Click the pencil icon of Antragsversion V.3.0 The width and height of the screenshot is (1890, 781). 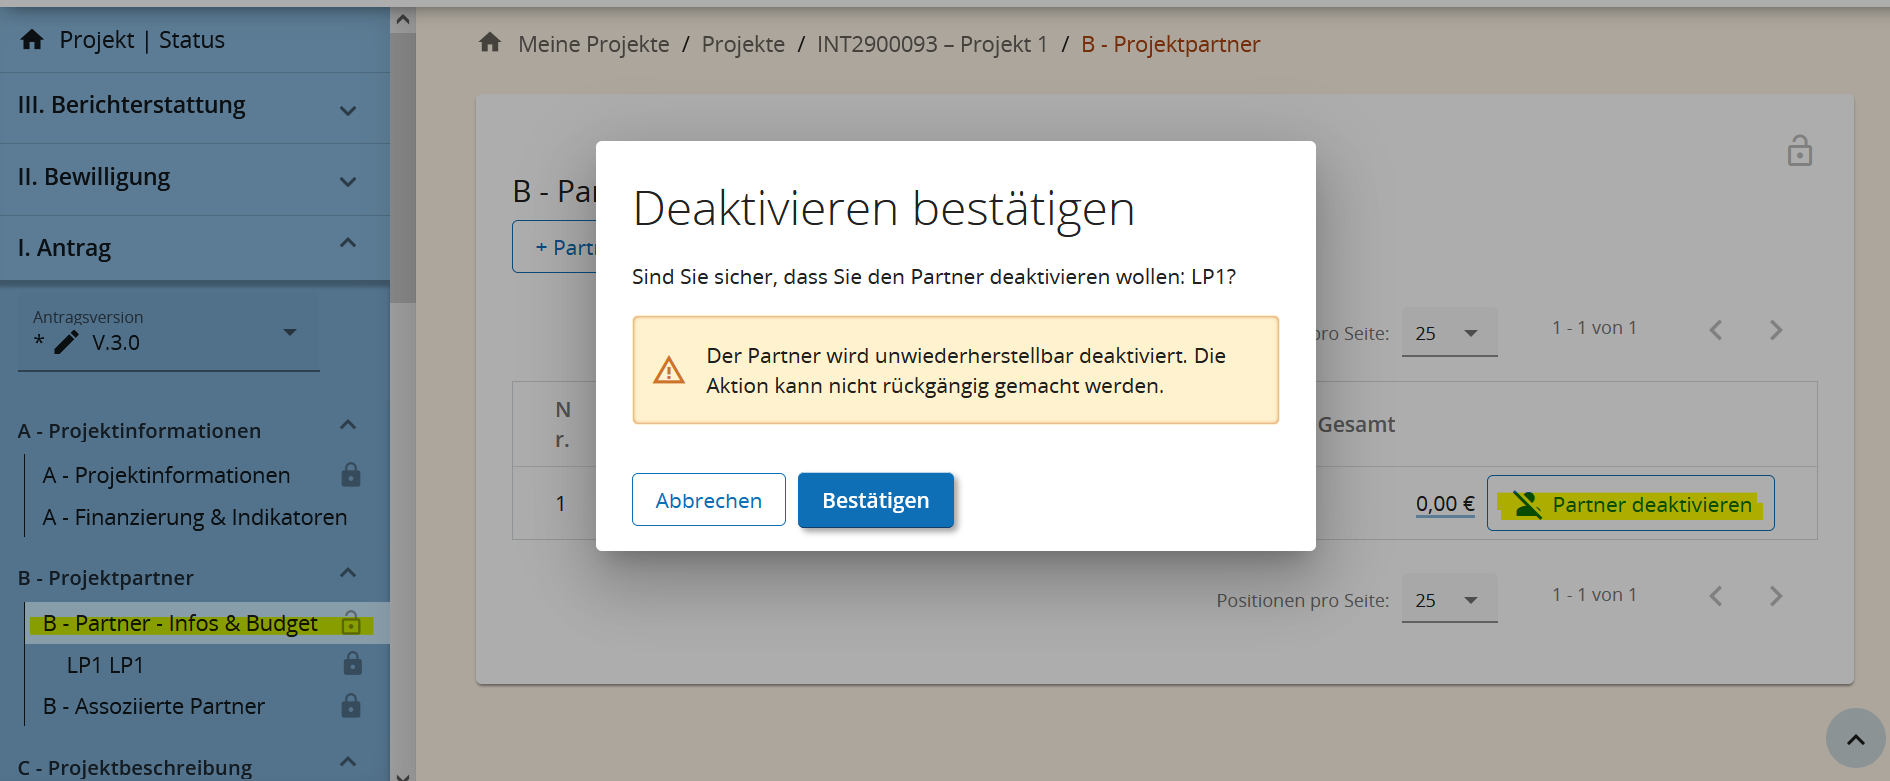66,343
